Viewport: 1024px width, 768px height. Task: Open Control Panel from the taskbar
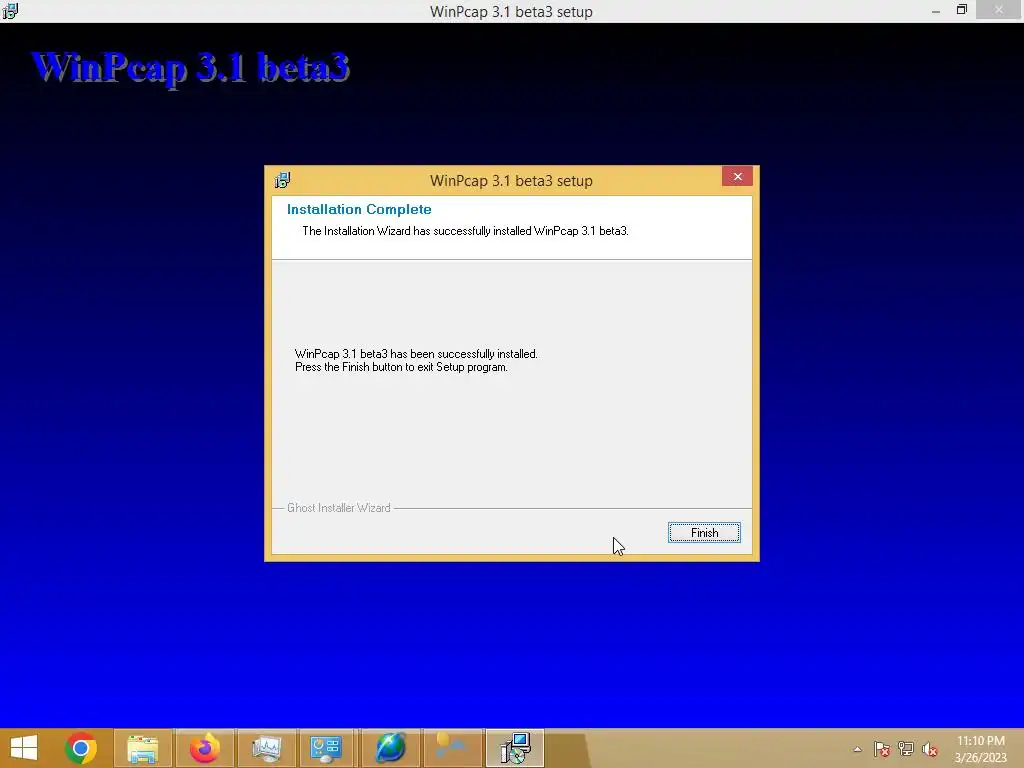(x=326, y=748)
